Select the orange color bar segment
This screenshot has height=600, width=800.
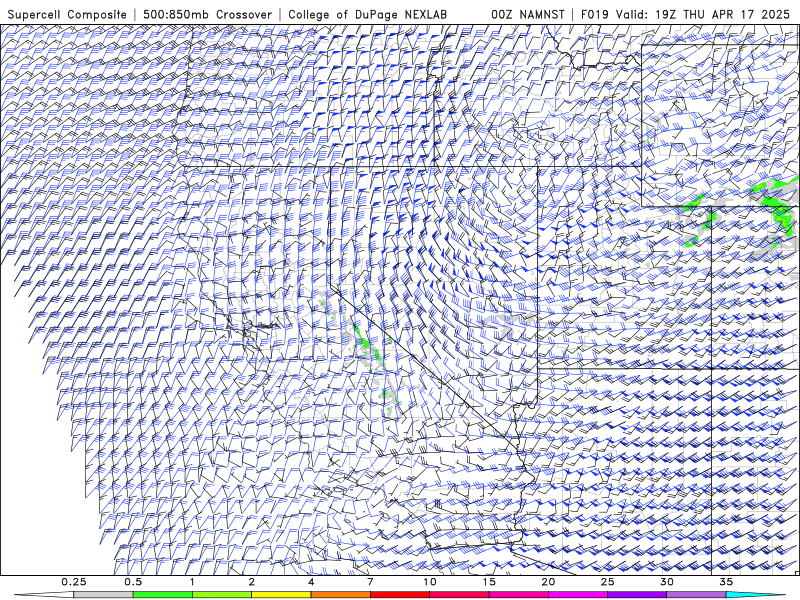click(340, 595)
